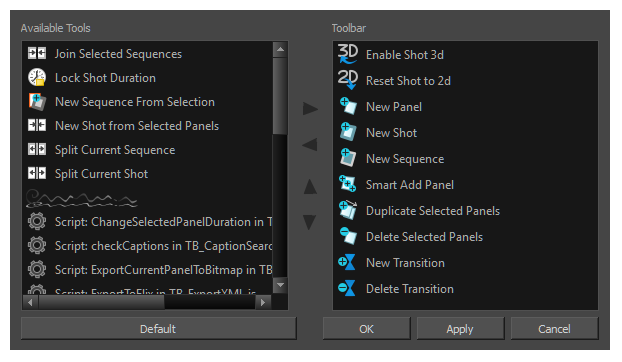Select 'Enable Shot 3d' text in Toolbar list
The image size is (622, 362).
coord(405,55)
